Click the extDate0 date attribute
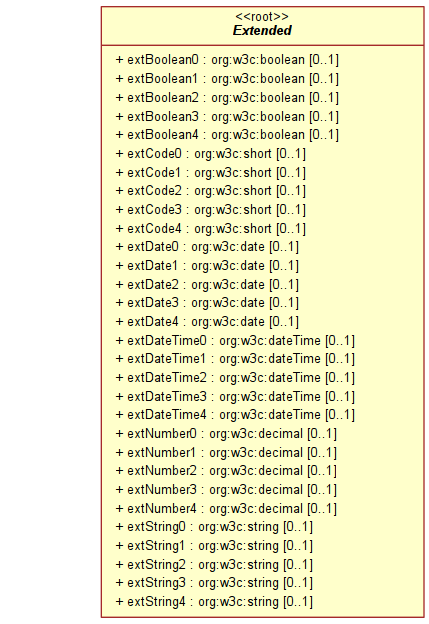 pyautogui.click(x=207, y=247)
